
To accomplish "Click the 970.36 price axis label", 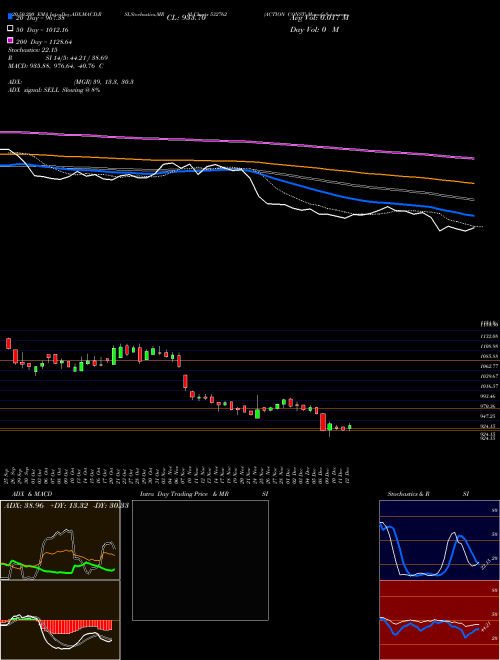I will pos(489,406).
